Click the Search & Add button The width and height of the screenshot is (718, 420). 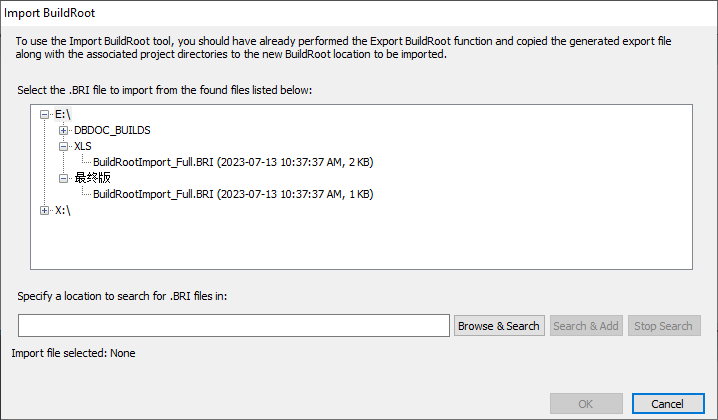pyautogui.click(x=586, y=326)
